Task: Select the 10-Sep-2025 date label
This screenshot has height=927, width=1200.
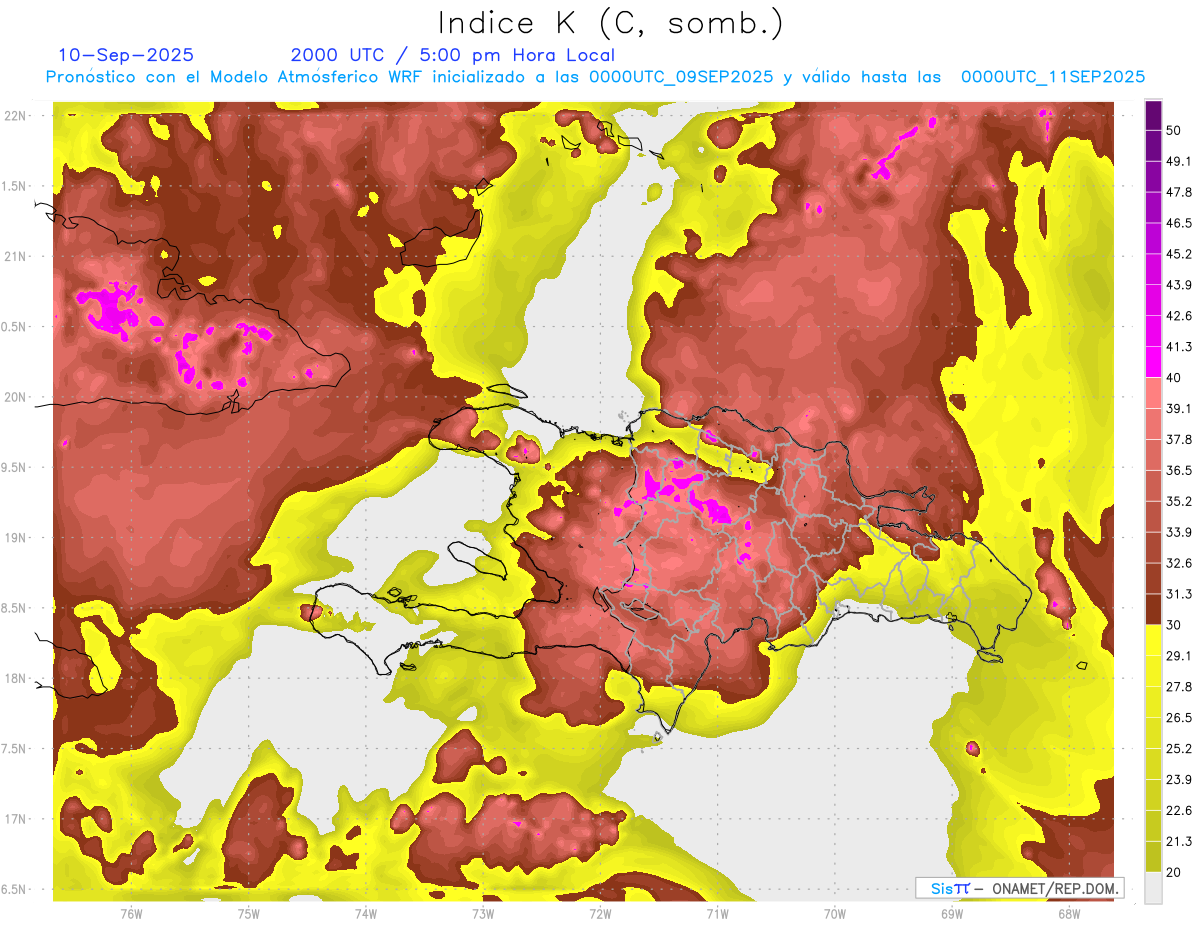Action: click(x=126, y=55)
